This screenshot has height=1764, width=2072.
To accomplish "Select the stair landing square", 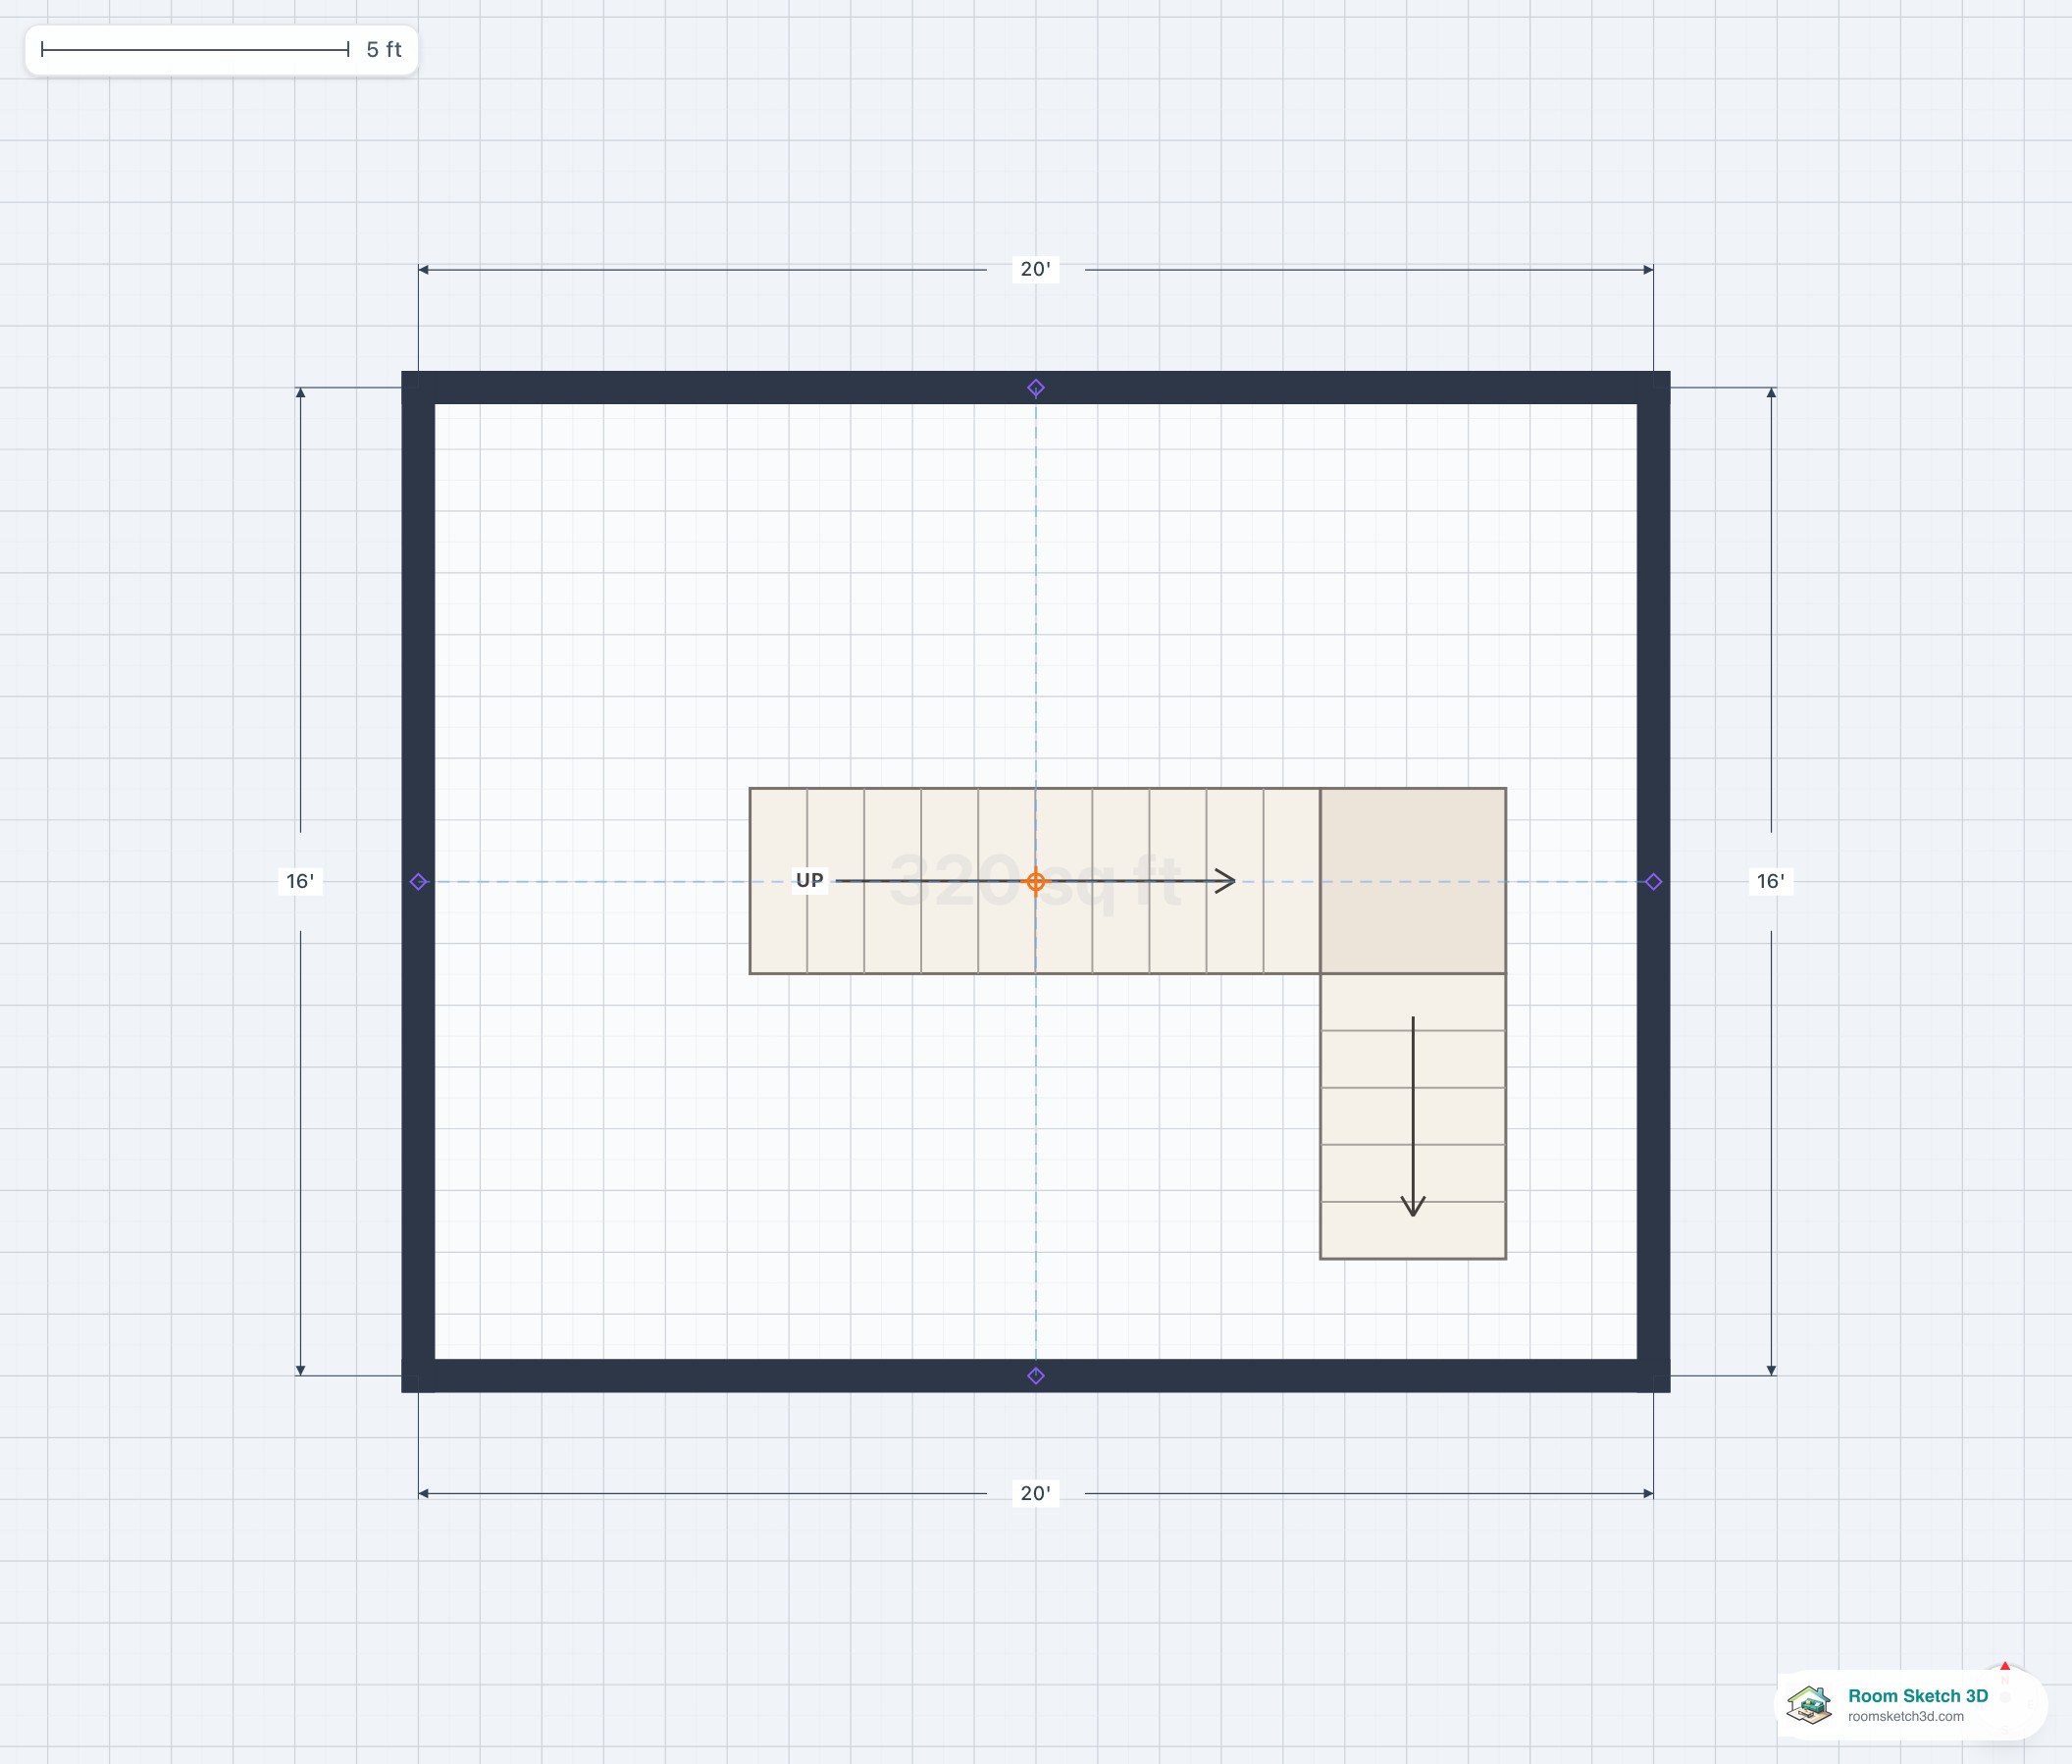I will 1413,881.
